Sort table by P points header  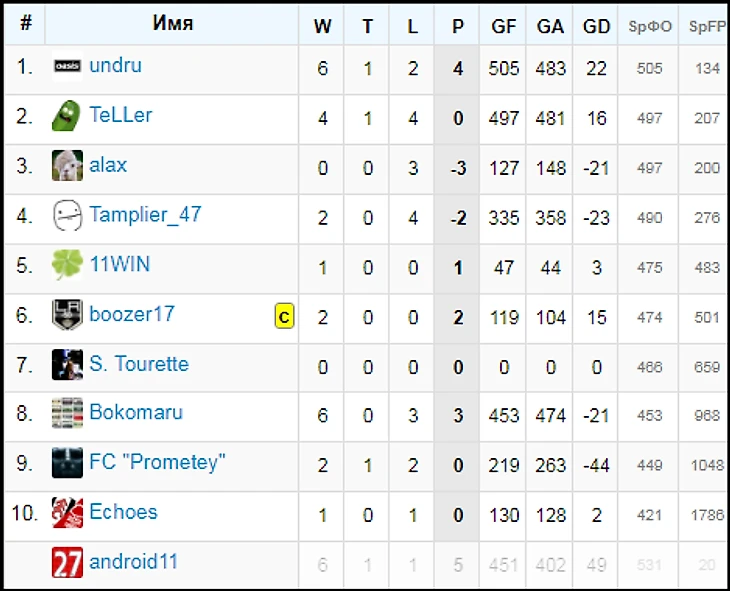click(458, 27)
